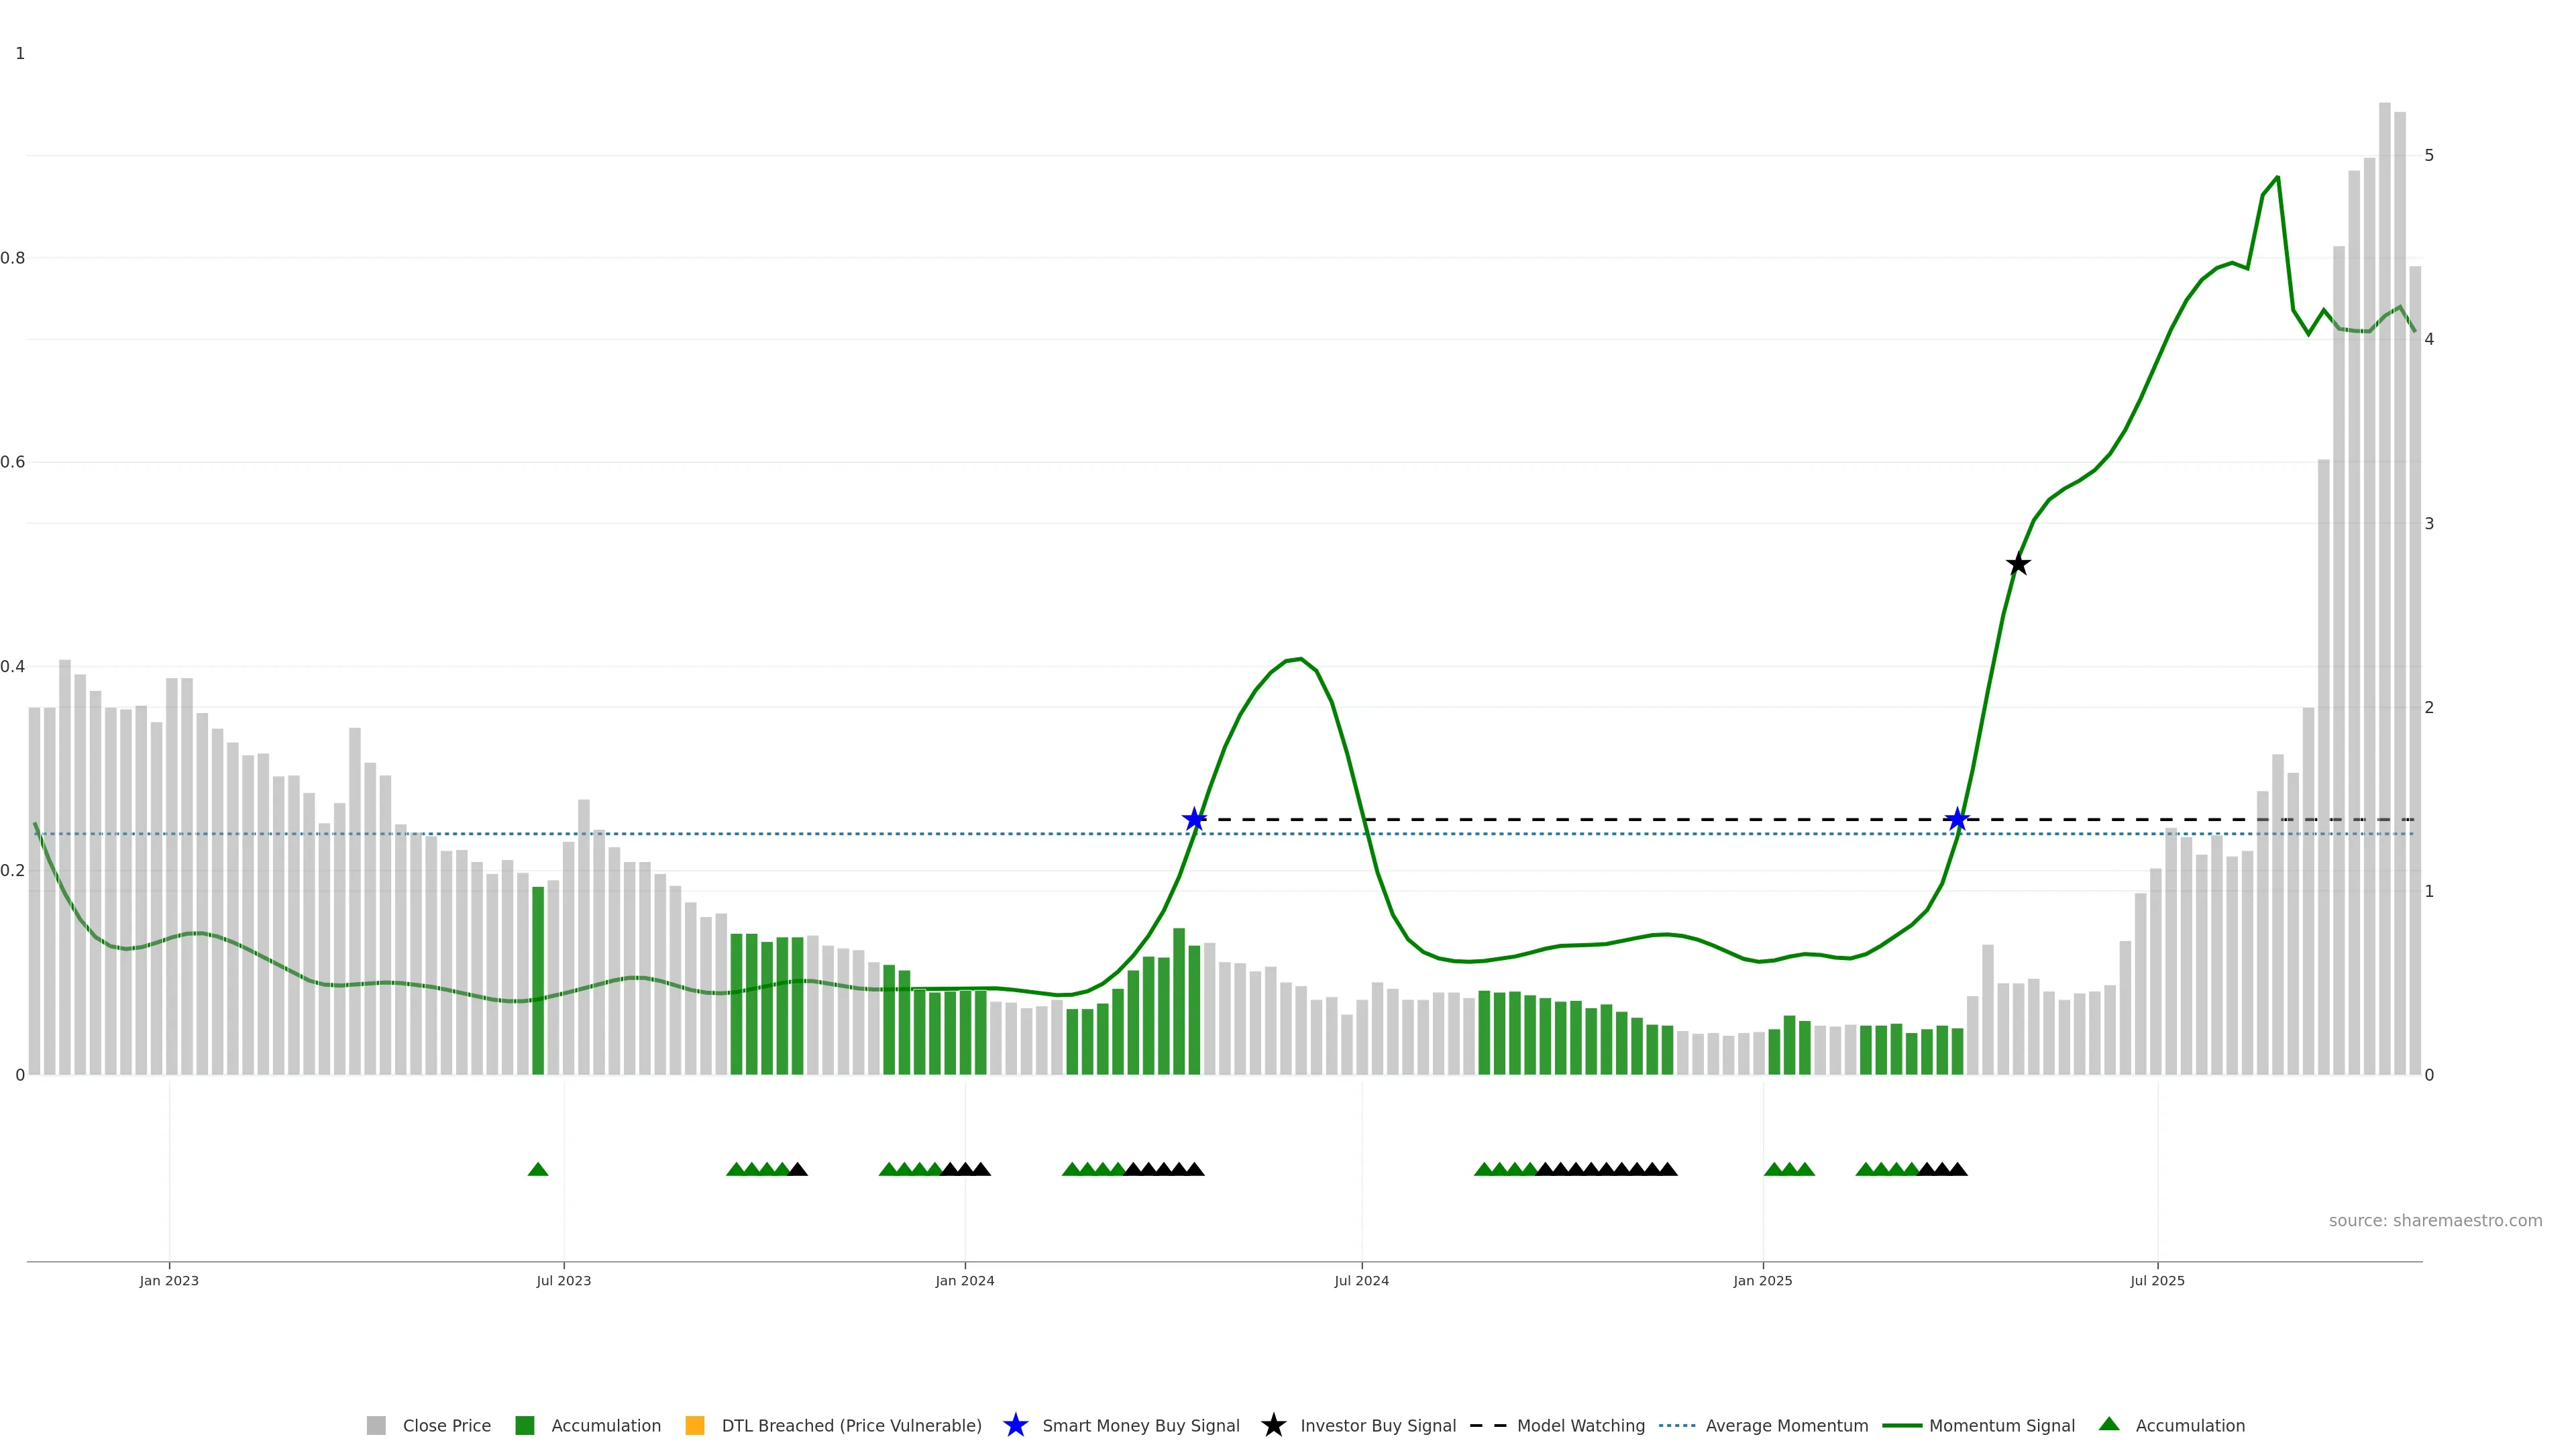Image resolution: width=2576 pixels, height=1449 pixels.
Task: Click the gray Close Price color swatch
Action: pyautogui.click(x=376, y=1426)
